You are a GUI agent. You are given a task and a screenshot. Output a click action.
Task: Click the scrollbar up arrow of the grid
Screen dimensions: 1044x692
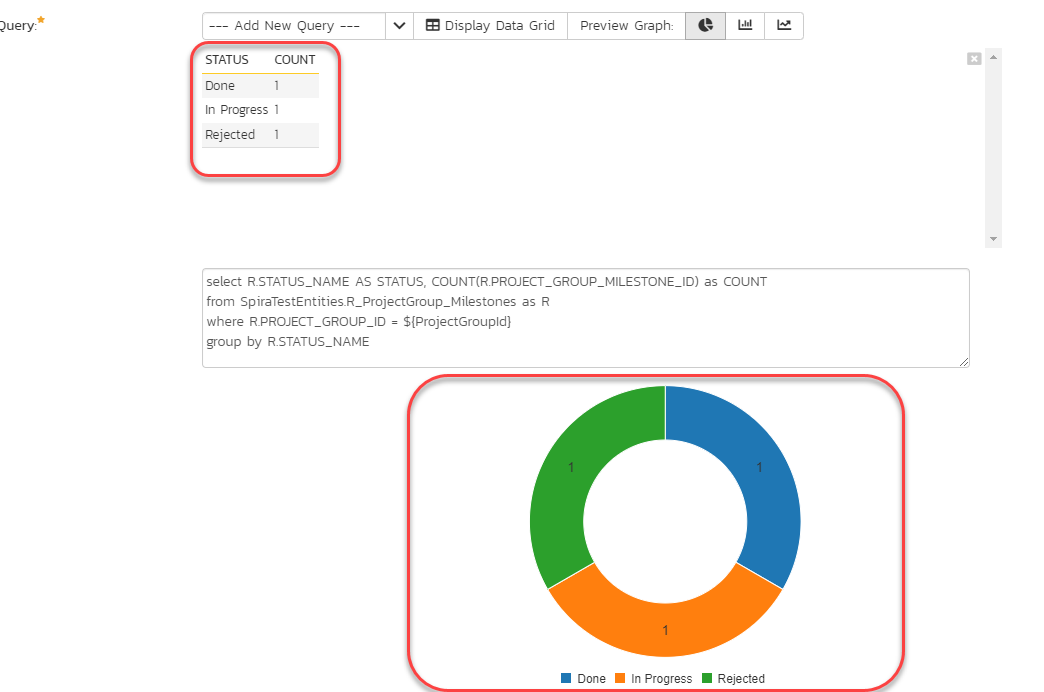993,57
